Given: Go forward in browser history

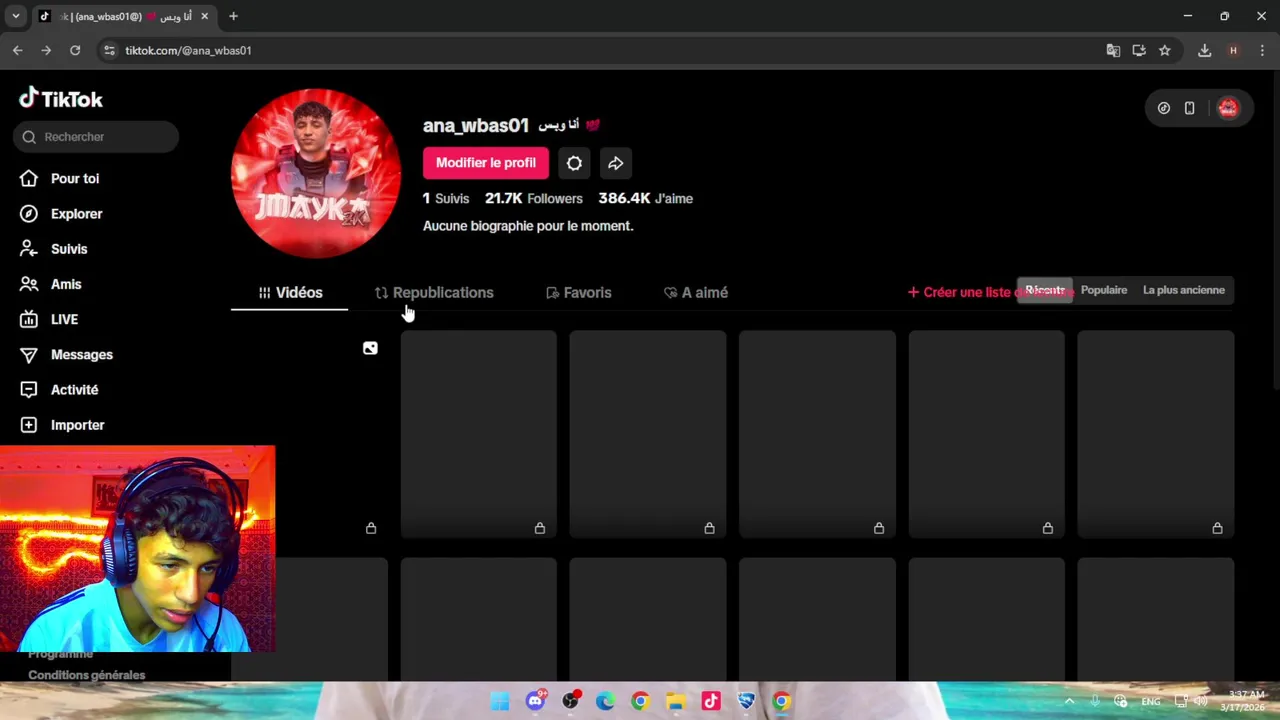Looking at the screenshot, I should (46, 50).
